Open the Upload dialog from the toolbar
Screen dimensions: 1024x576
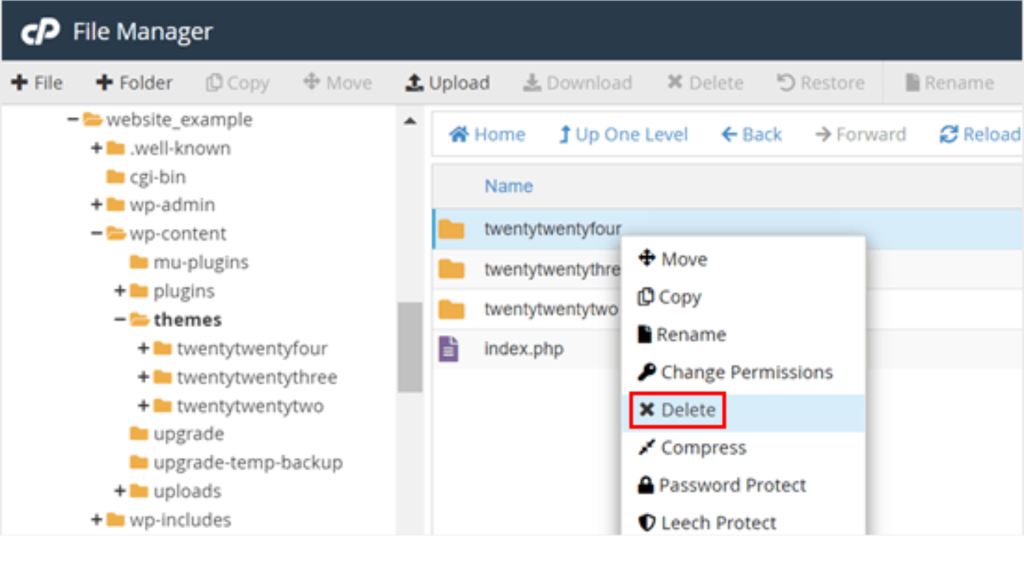(x=447, y=83)
